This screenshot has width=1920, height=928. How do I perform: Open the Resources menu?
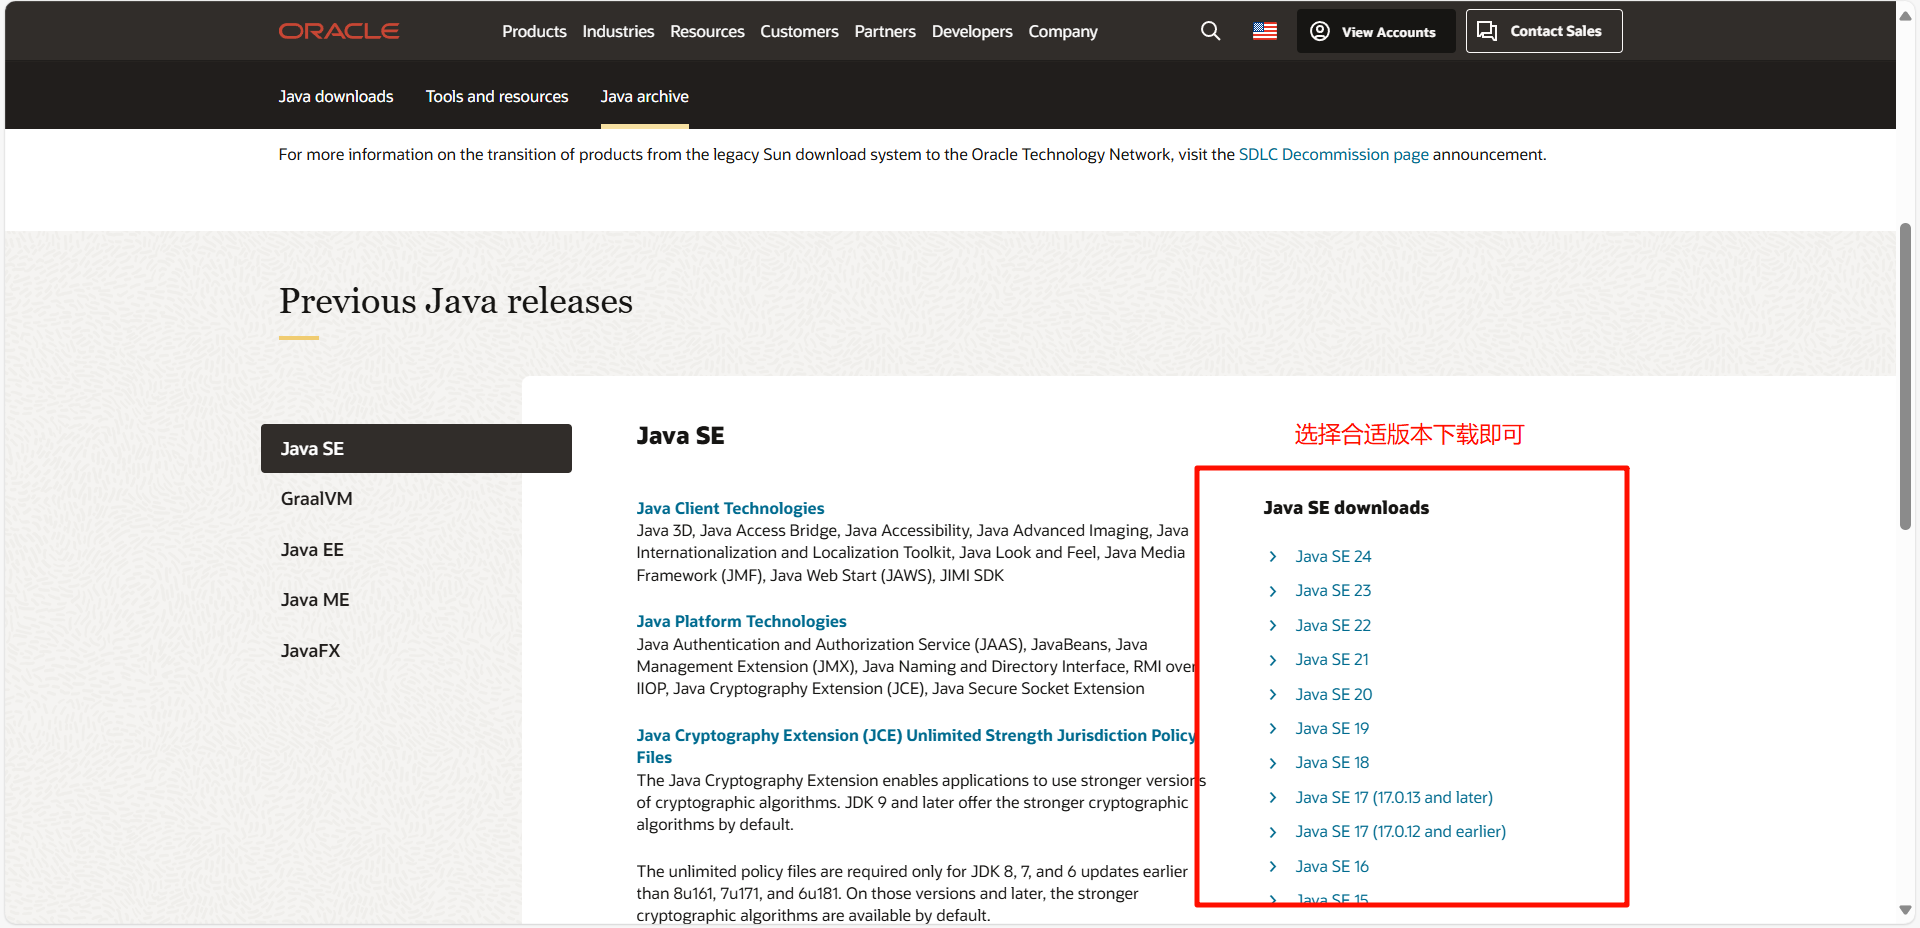[707, 31]
